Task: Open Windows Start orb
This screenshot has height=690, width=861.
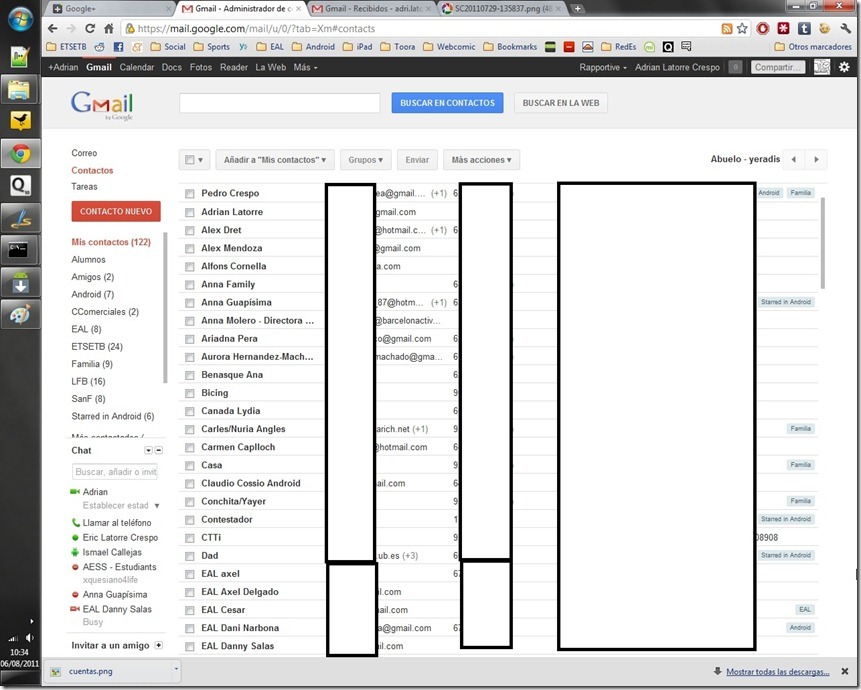Action: click(x=20, y=19)
